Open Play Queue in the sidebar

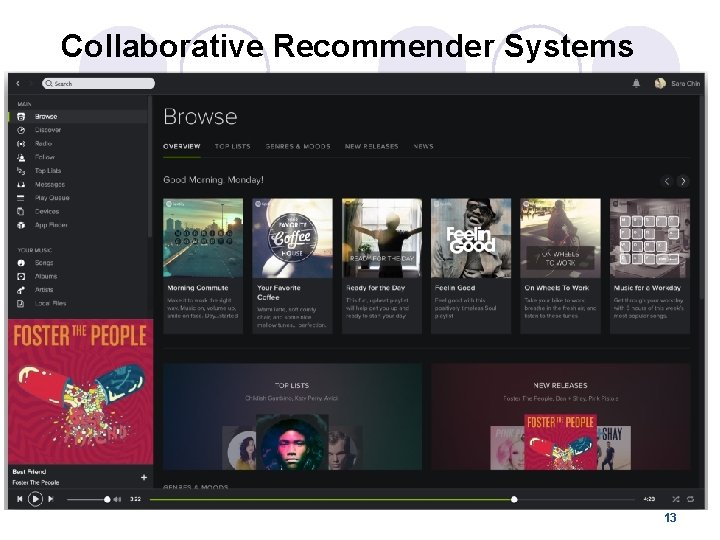click(52, 198)
